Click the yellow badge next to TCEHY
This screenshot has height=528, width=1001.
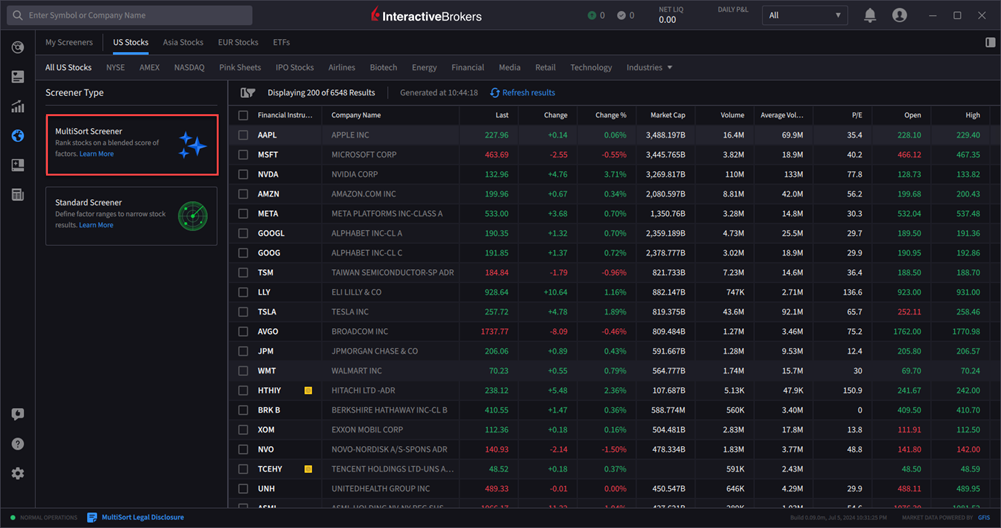click(308, 469)
